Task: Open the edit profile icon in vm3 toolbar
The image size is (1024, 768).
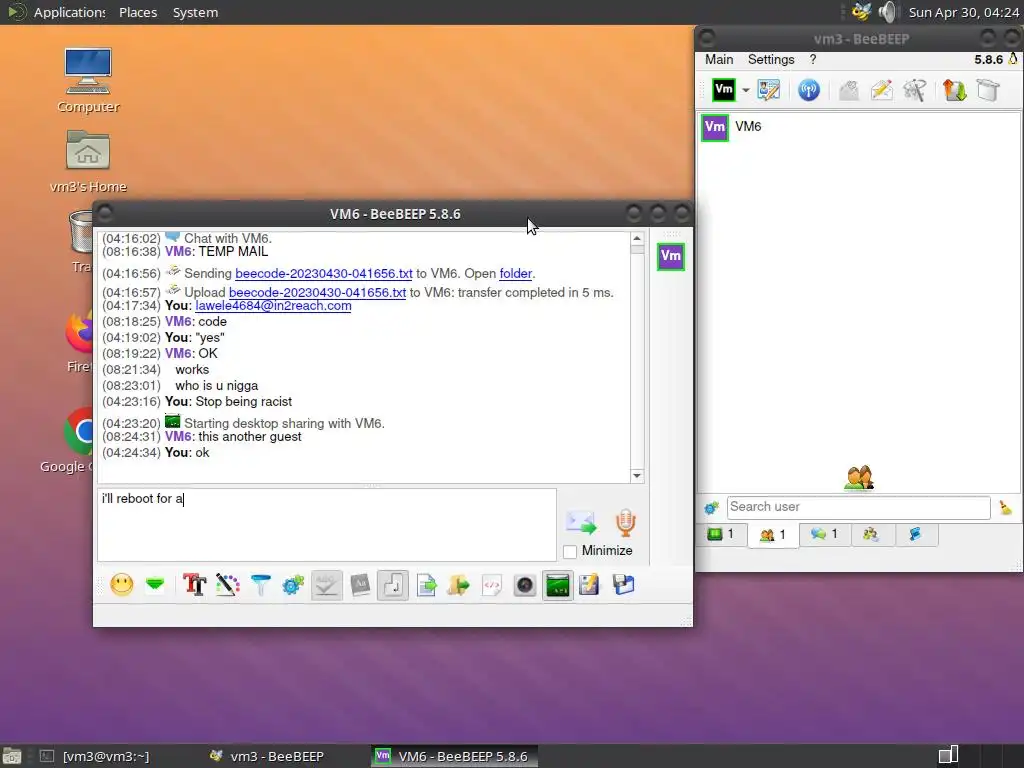Action: coord(769,89)
